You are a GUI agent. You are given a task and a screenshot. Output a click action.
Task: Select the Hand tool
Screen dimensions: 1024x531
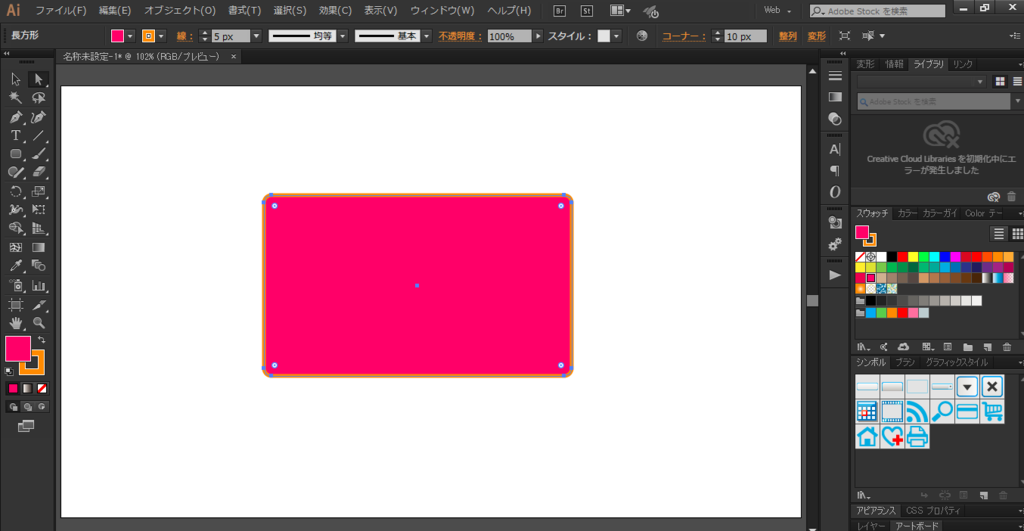coord(16,323)
